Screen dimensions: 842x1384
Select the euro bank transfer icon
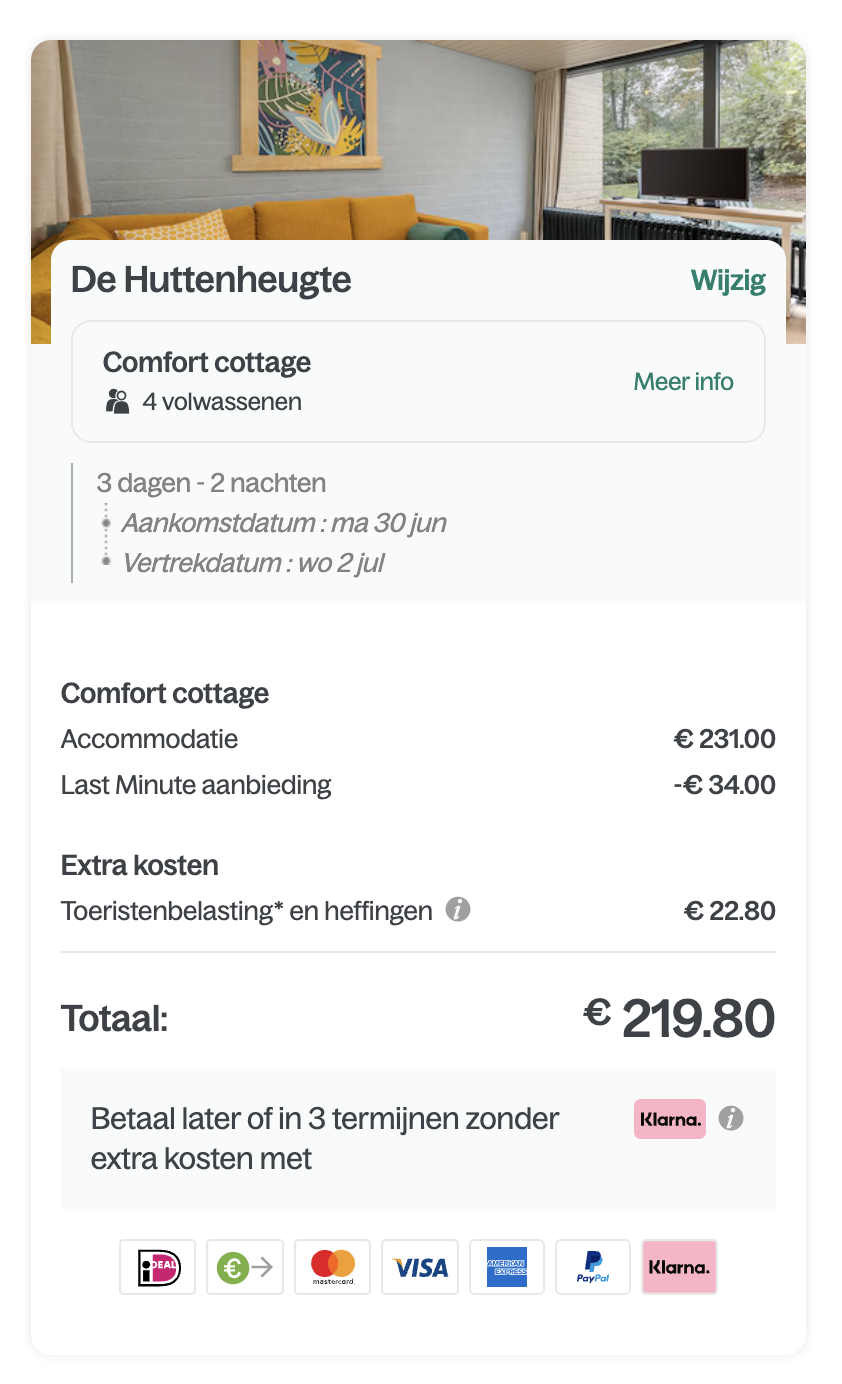(x=245, y=1267)
